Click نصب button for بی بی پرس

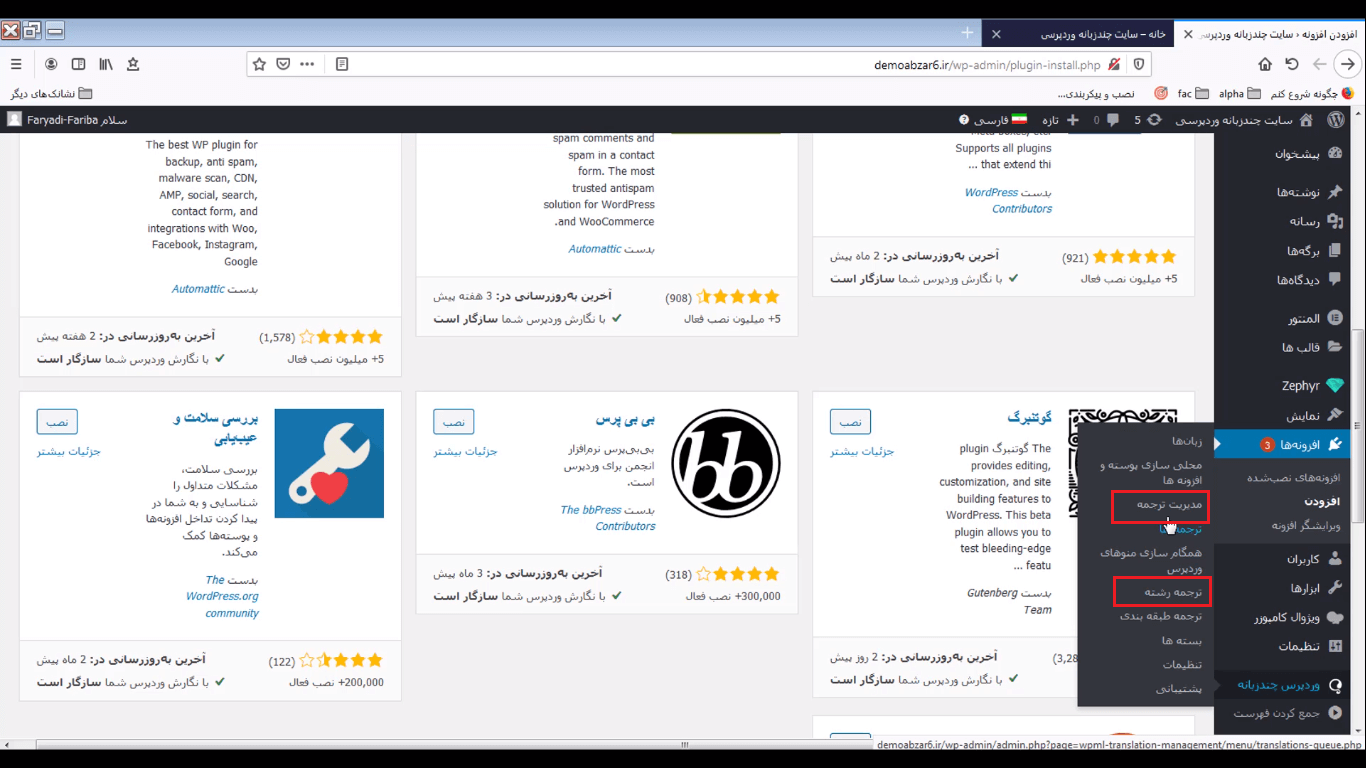[x=454, y=422]
